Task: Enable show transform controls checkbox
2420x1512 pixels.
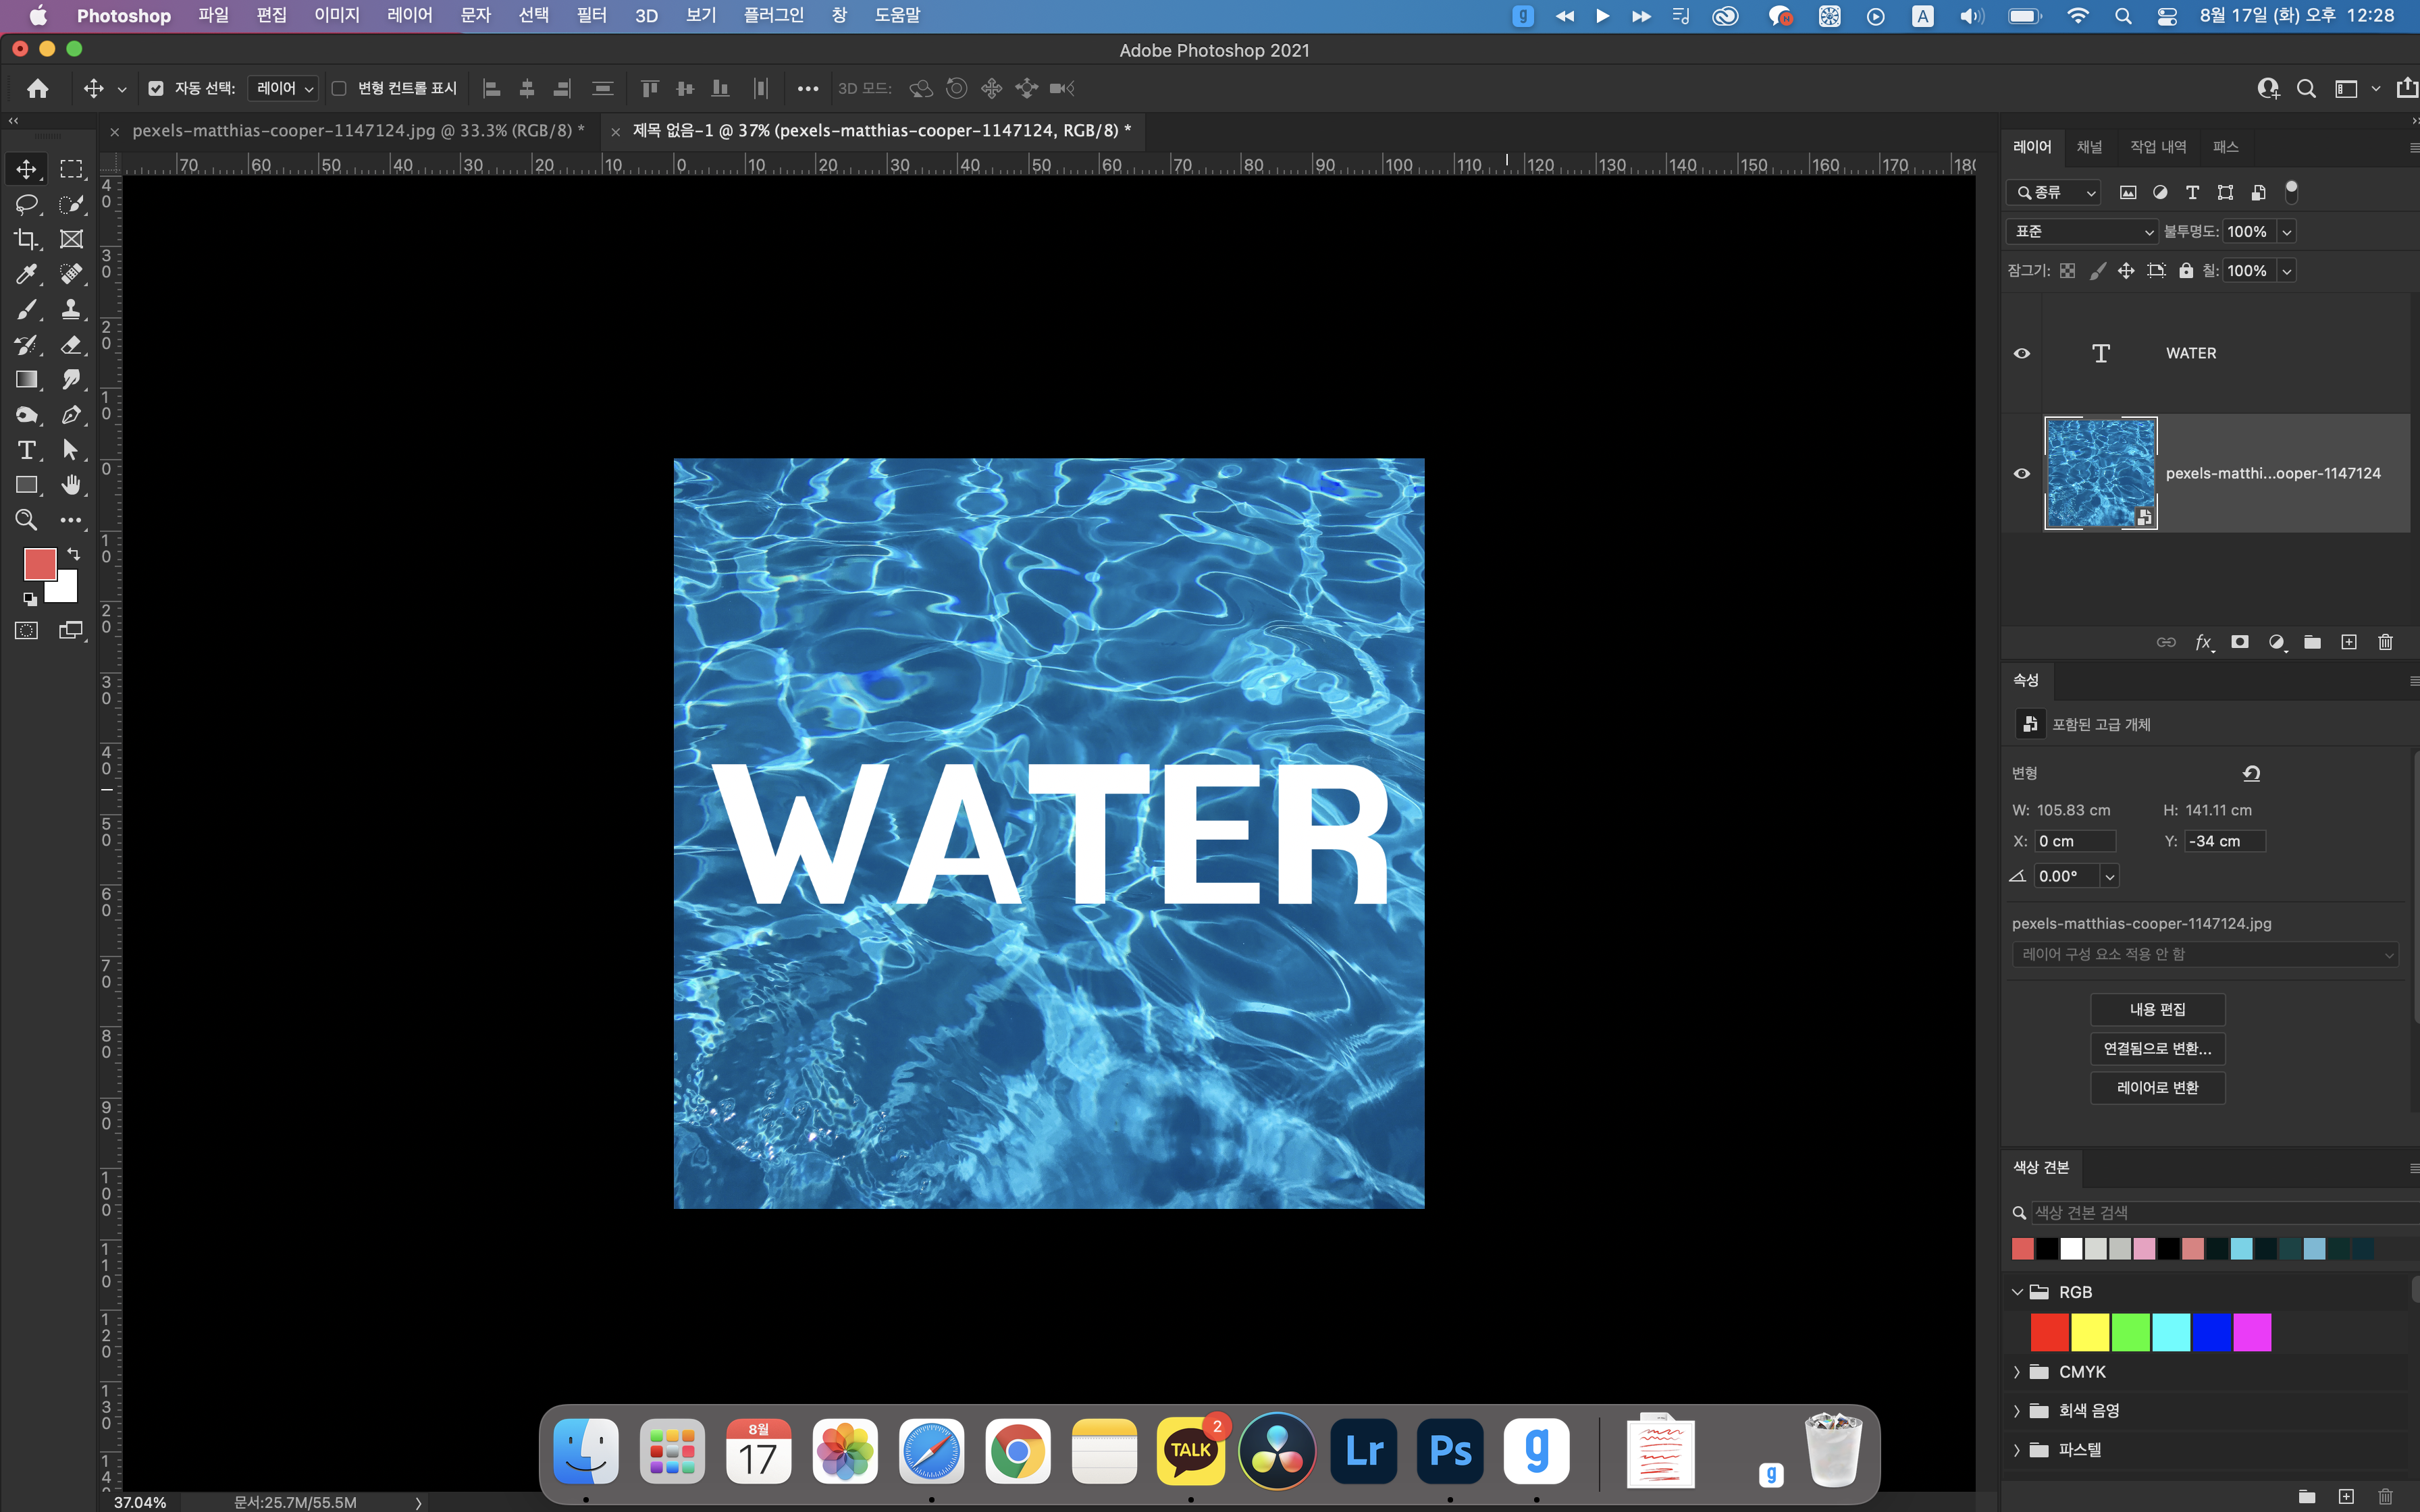Action: pyautogui.click(x=339, y=88)
